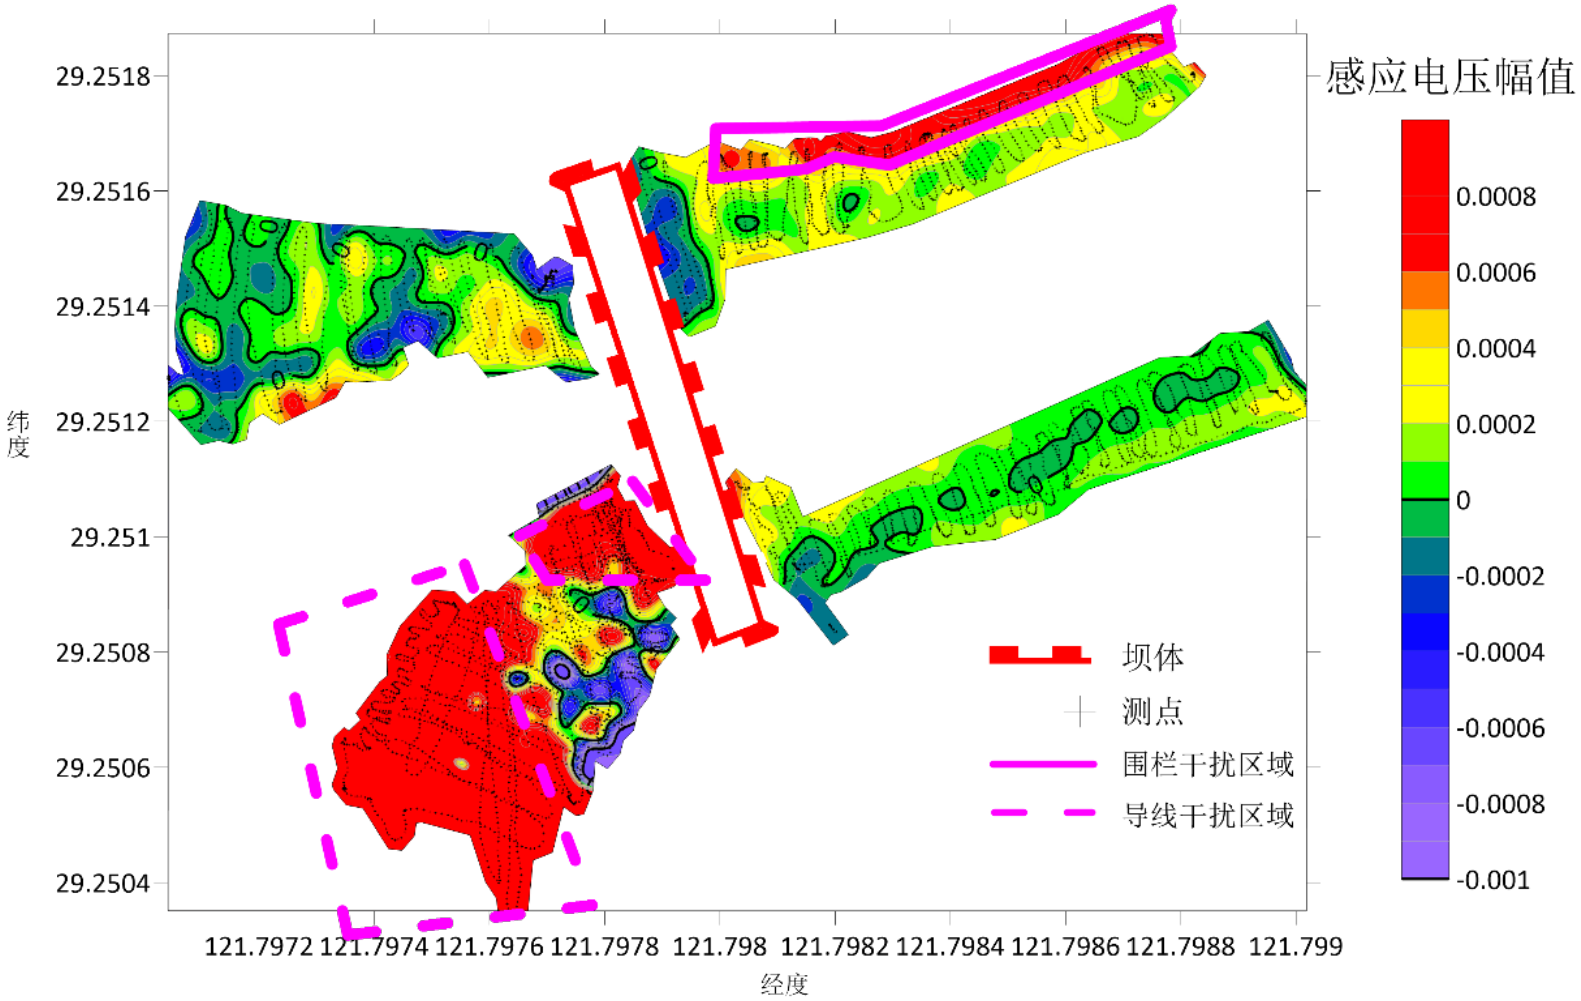Click the cross-shaped 测点 legend symbol
Screen dimensions: 1581x1001
click(1079, 711)
